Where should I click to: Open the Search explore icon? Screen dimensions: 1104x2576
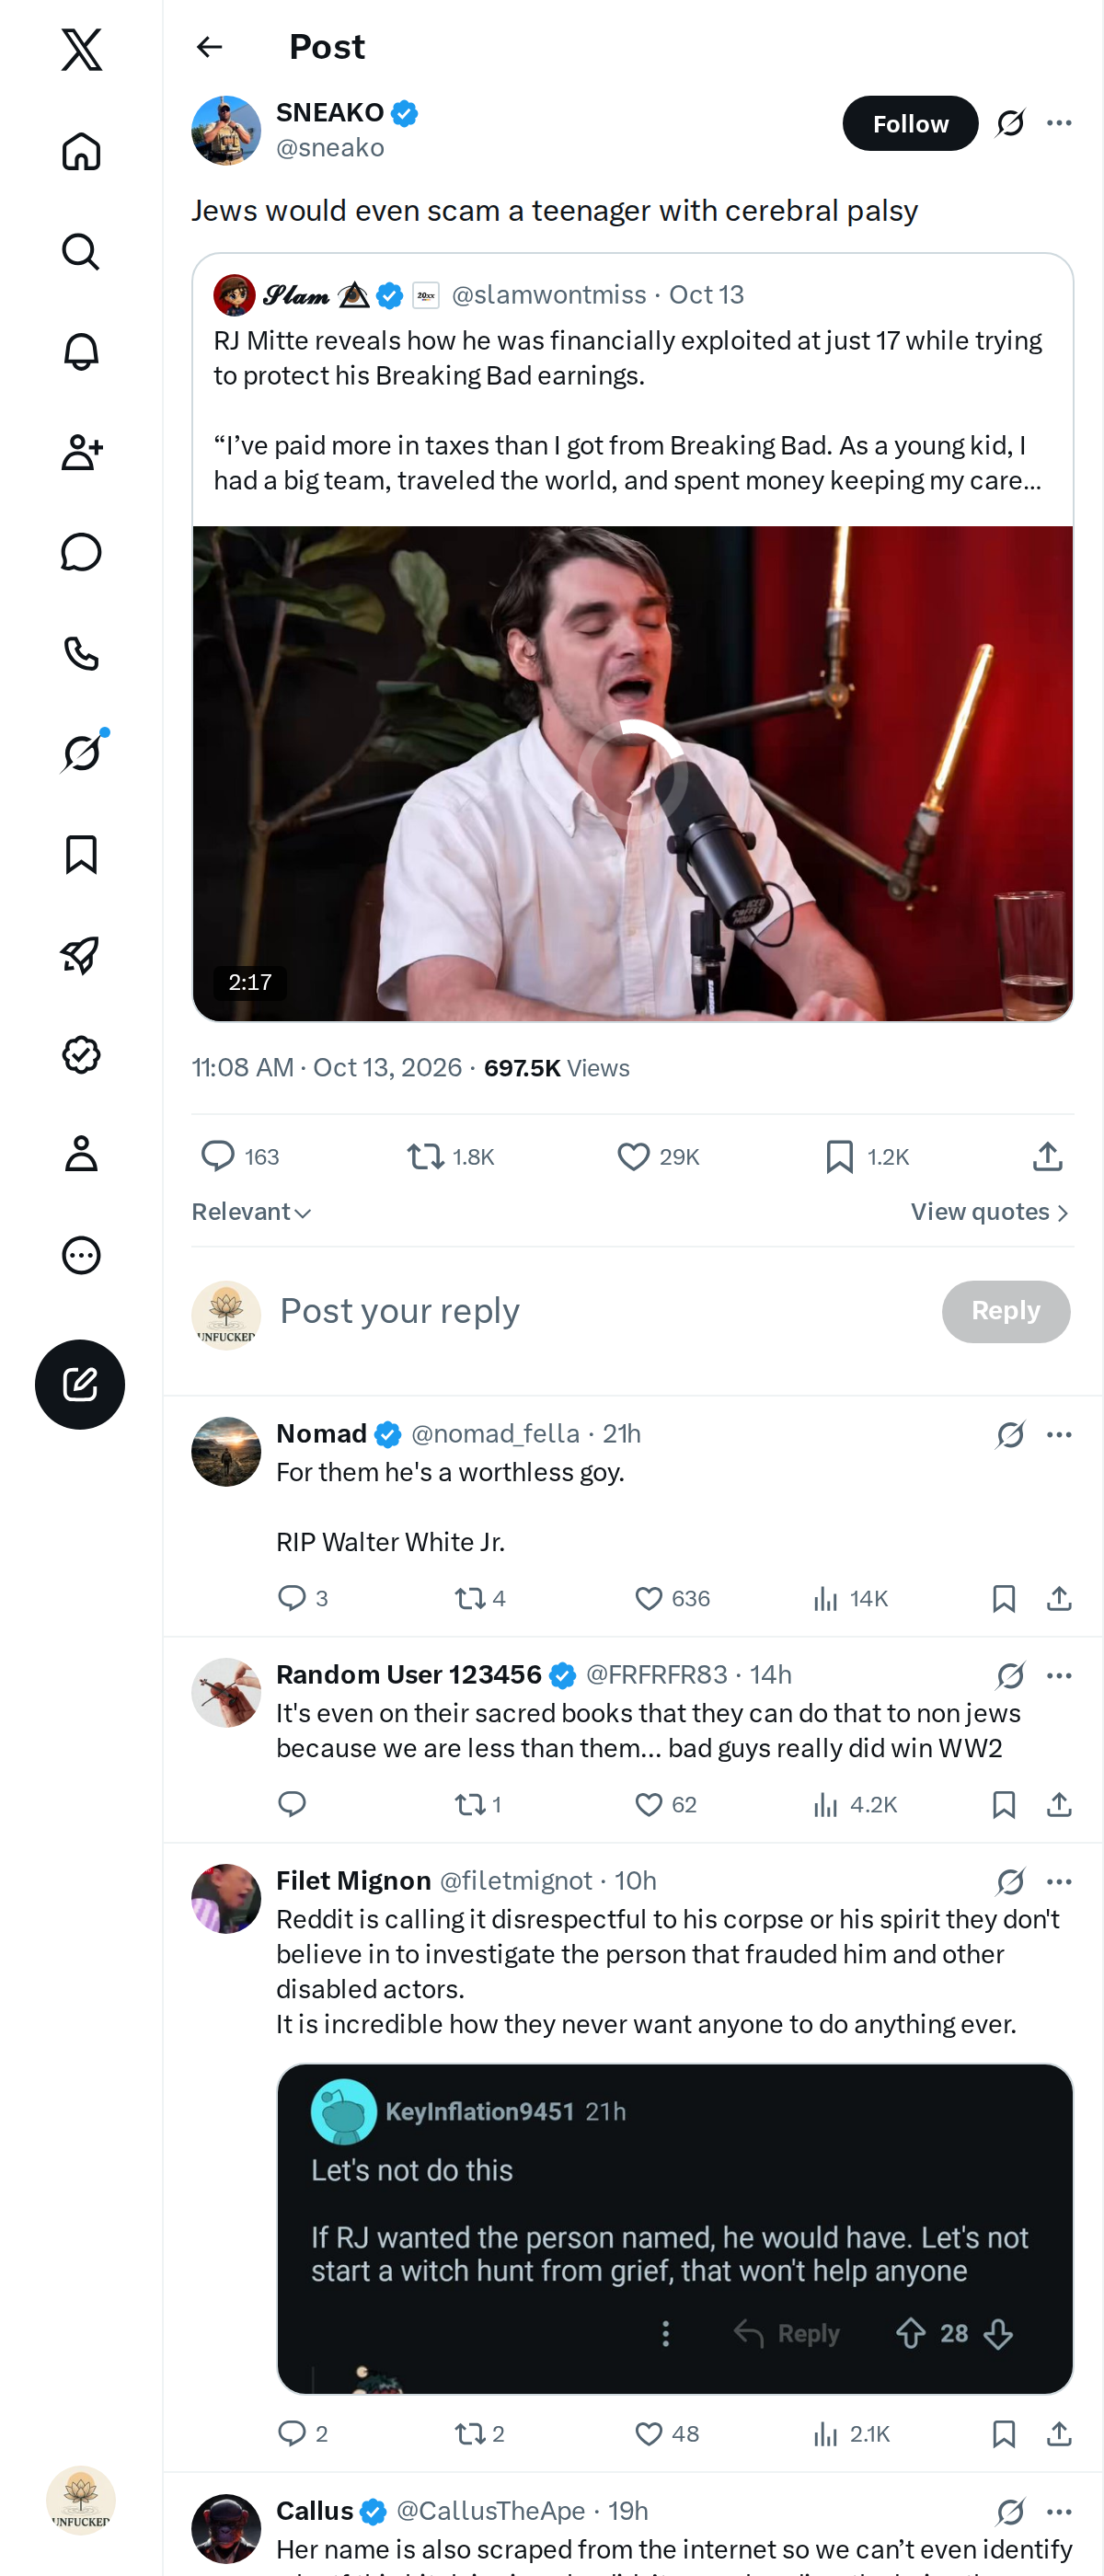(81, 252)
